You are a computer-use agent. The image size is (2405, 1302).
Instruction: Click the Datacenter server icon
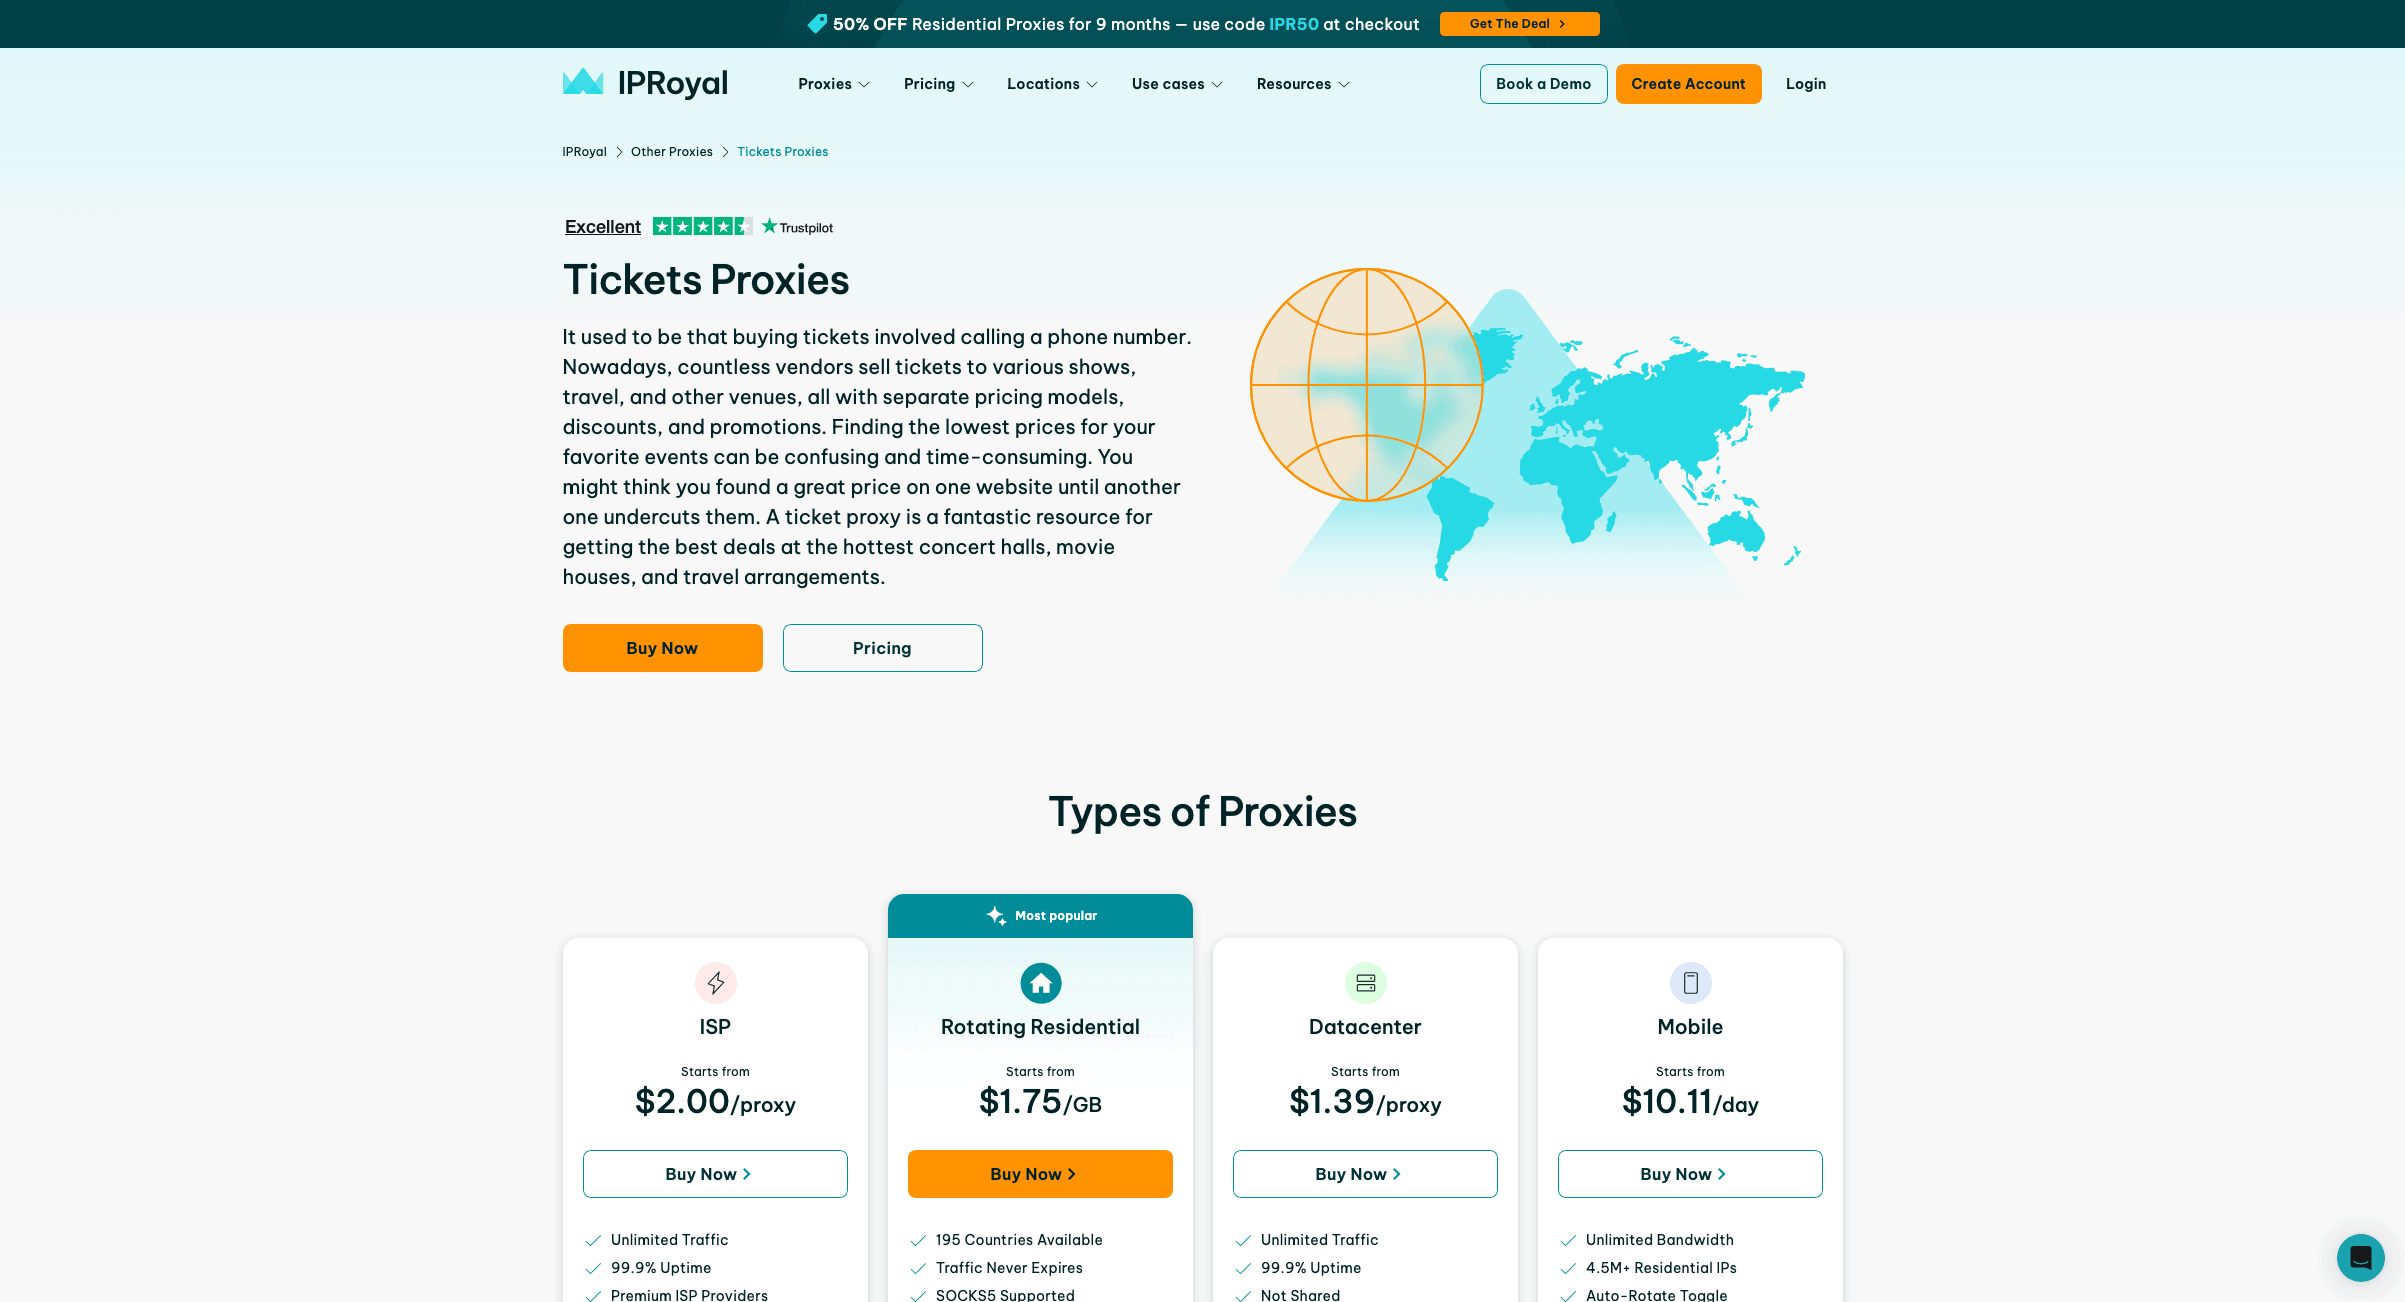click(x=1365, y=983)
